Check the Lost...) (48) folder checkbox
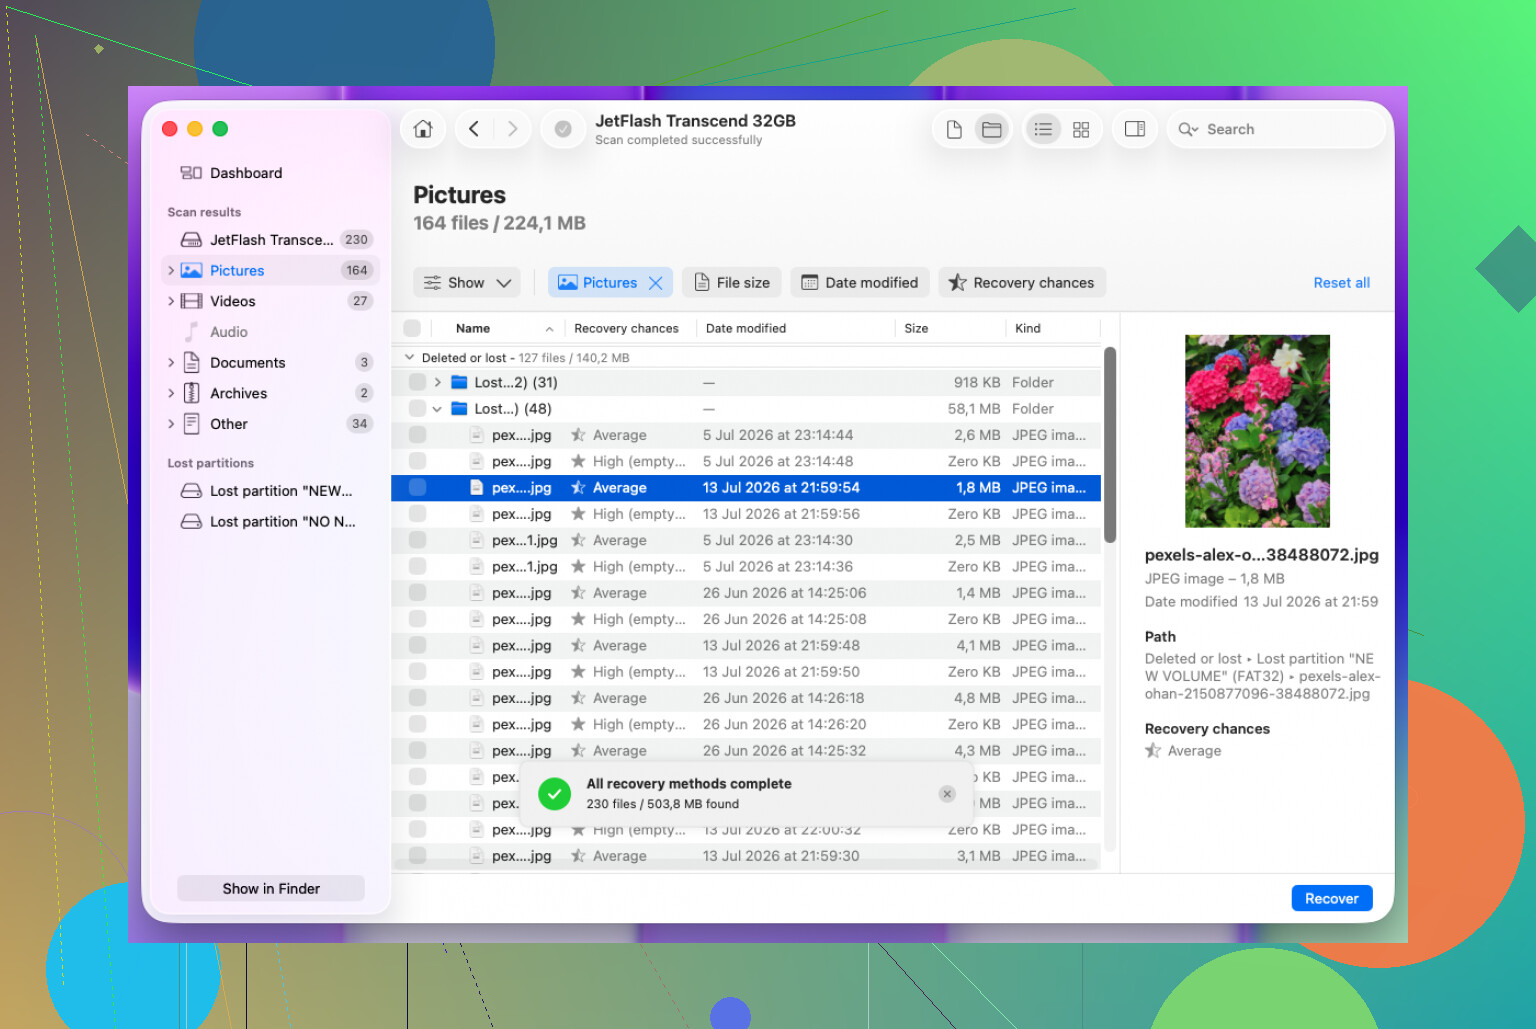The image size is (1536, 1029). tap(418, 409)
